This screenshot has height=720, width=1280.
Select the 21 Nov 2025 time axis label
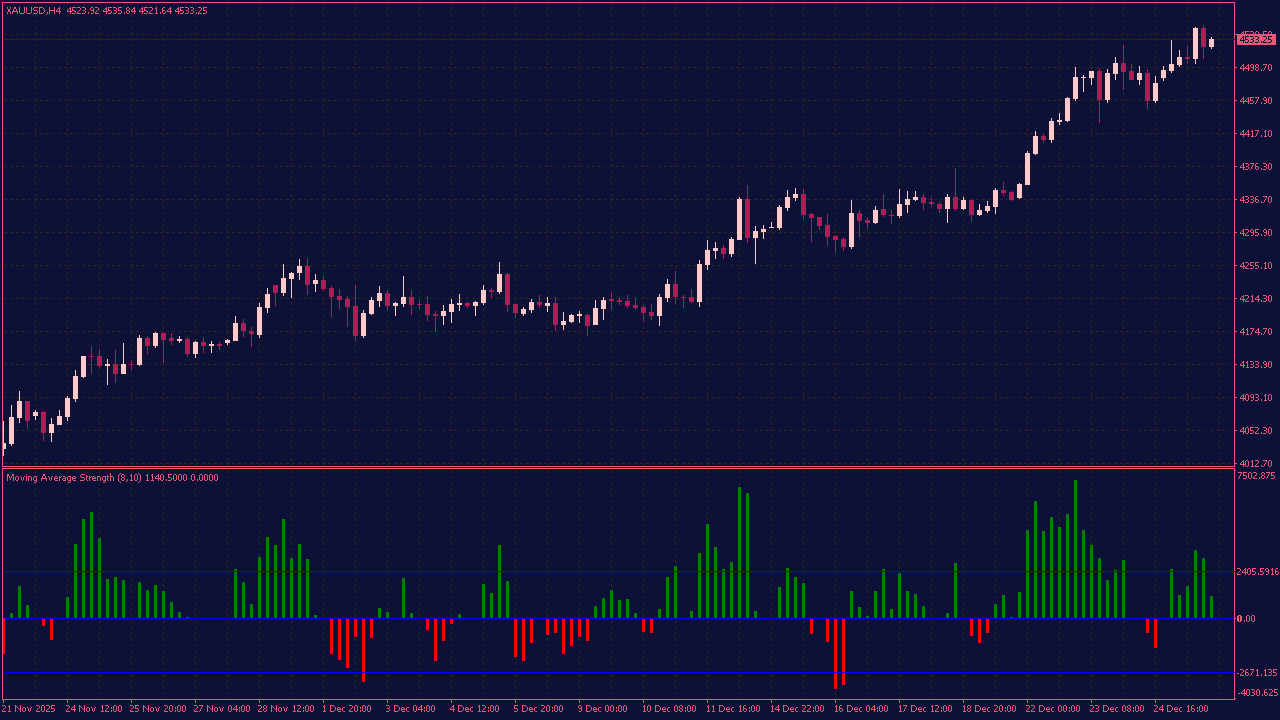[x=29, y=708]
